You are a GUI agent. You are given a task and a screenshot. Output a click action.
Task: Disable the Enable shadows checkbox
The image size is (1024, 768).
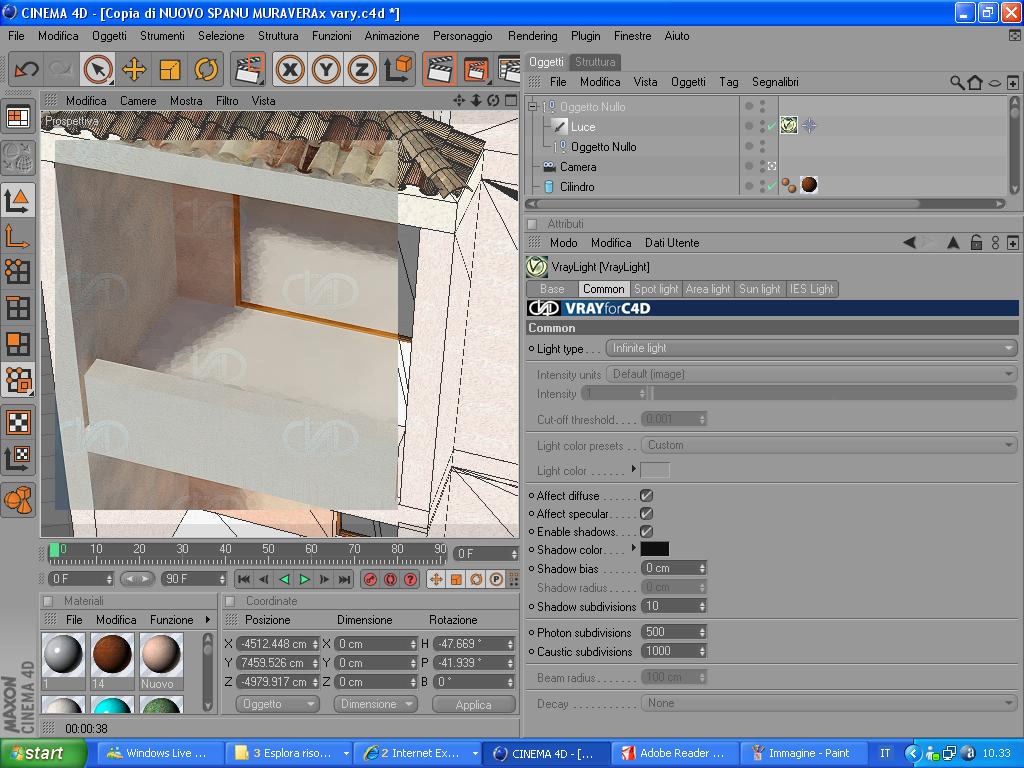[646, 532]
